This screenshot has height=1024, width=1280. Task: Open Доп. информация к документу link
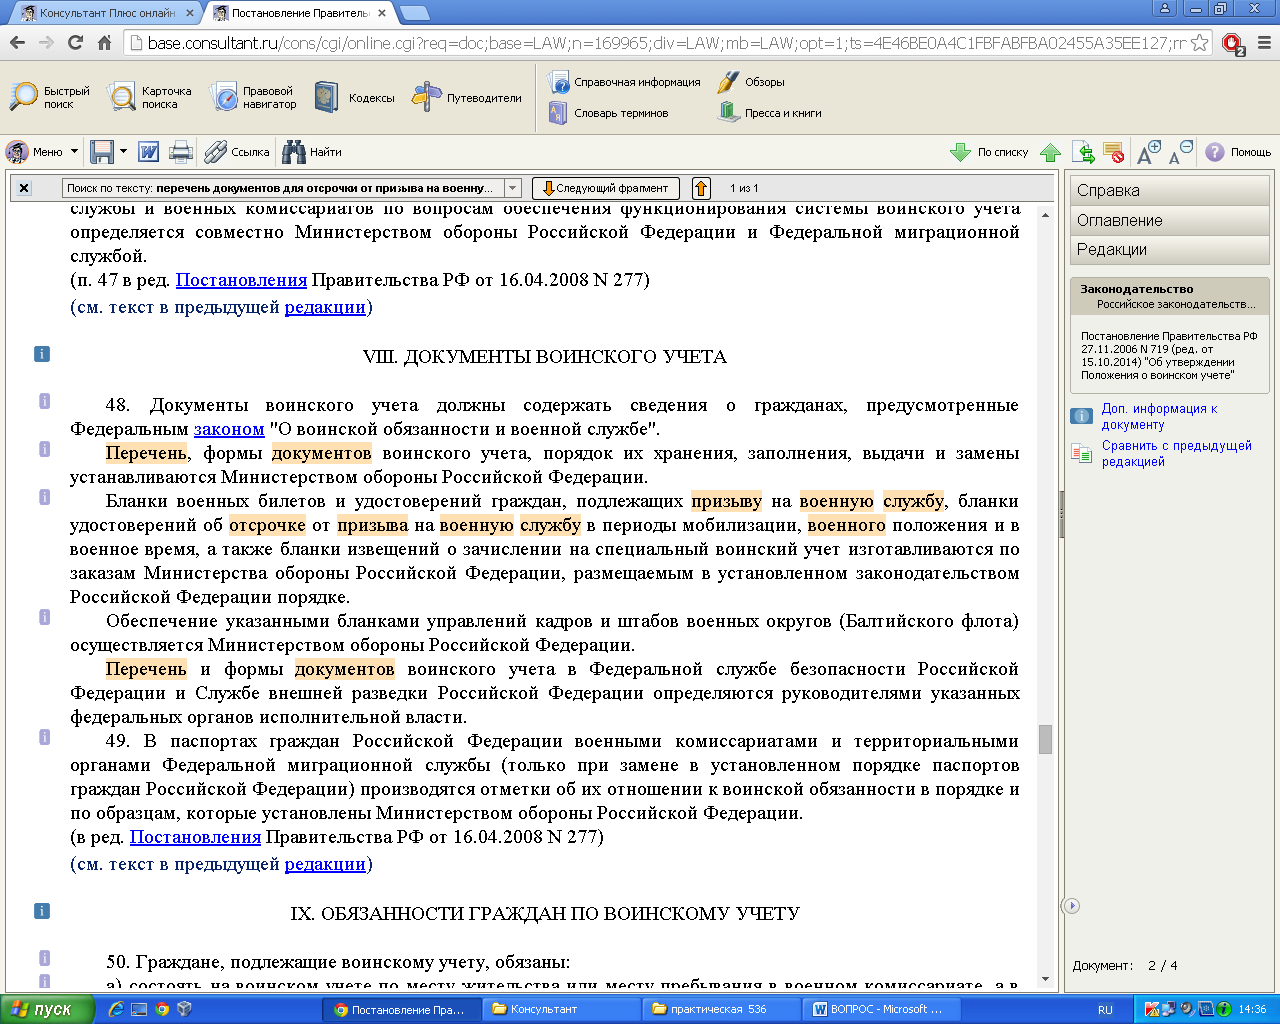(1159, 416)
